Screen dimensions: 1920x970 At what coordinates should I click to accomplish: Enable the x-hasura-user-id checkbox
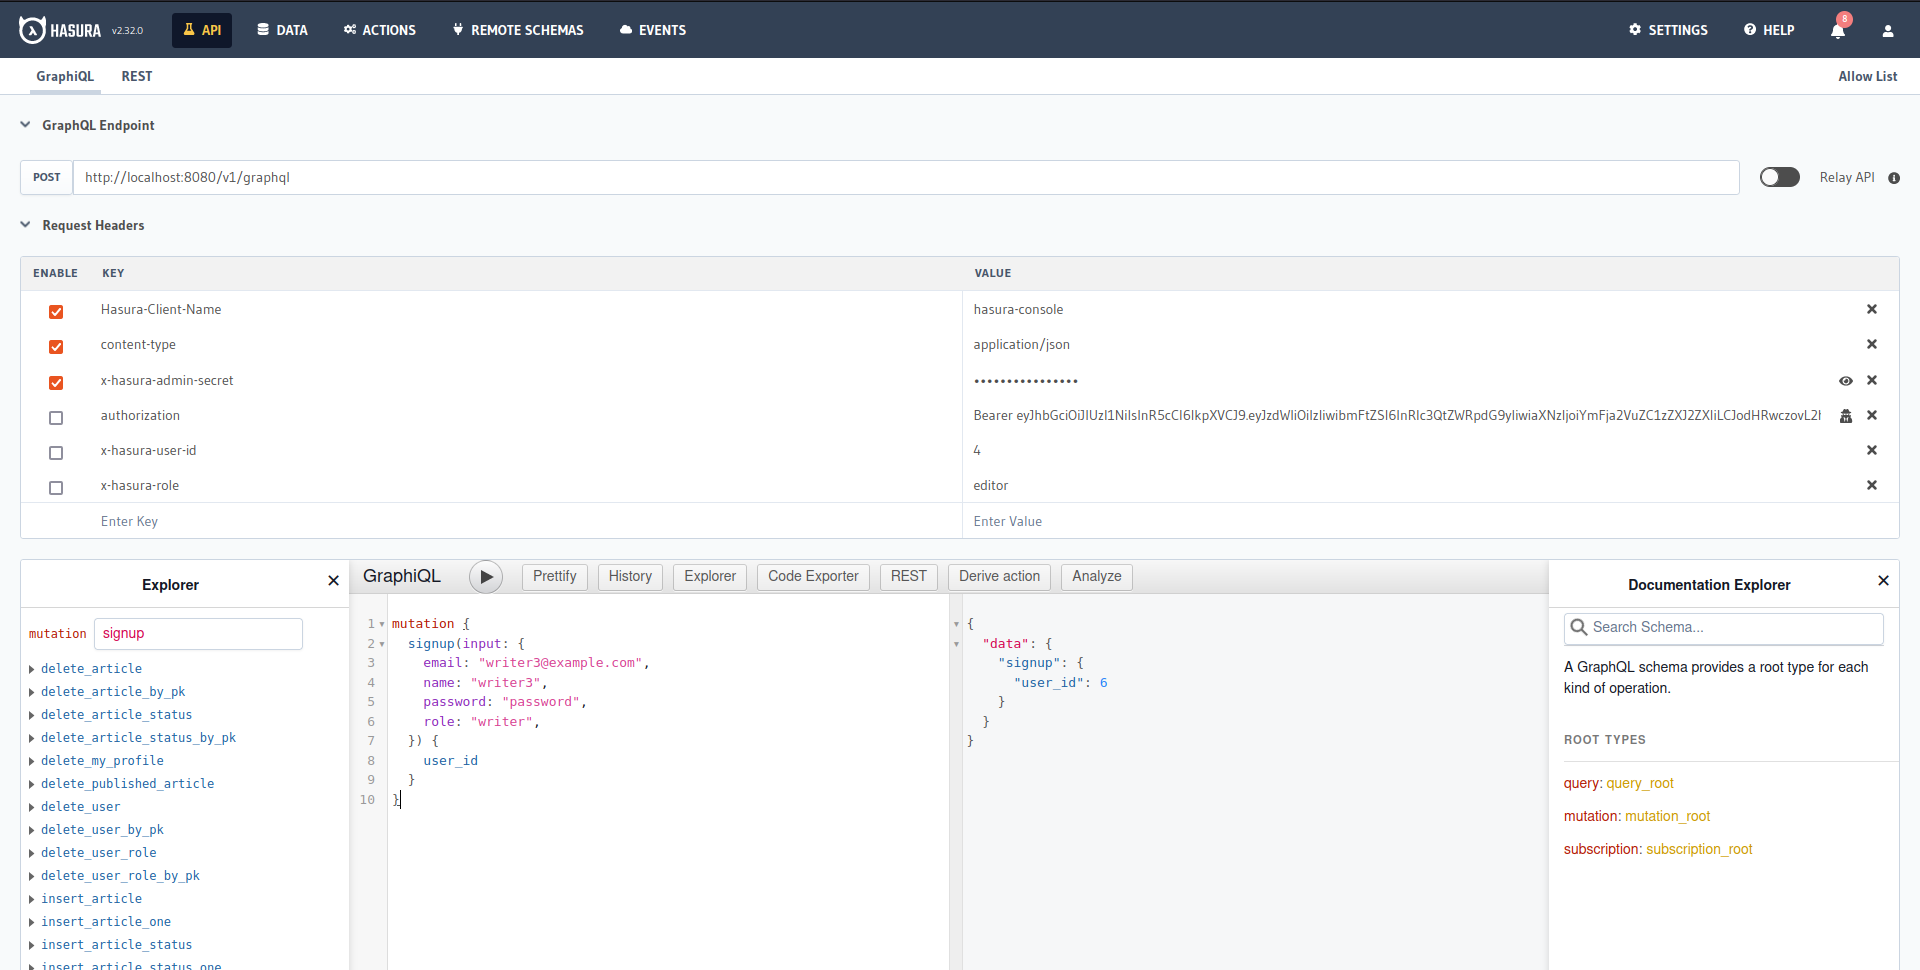coord(56,453)
